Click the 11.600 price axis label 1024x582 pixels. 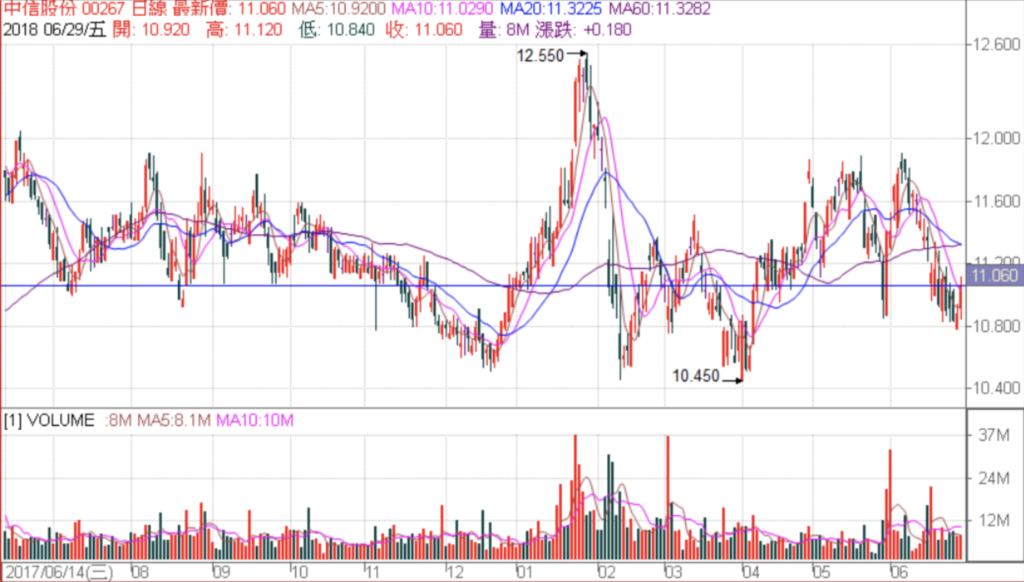[996, 201]
